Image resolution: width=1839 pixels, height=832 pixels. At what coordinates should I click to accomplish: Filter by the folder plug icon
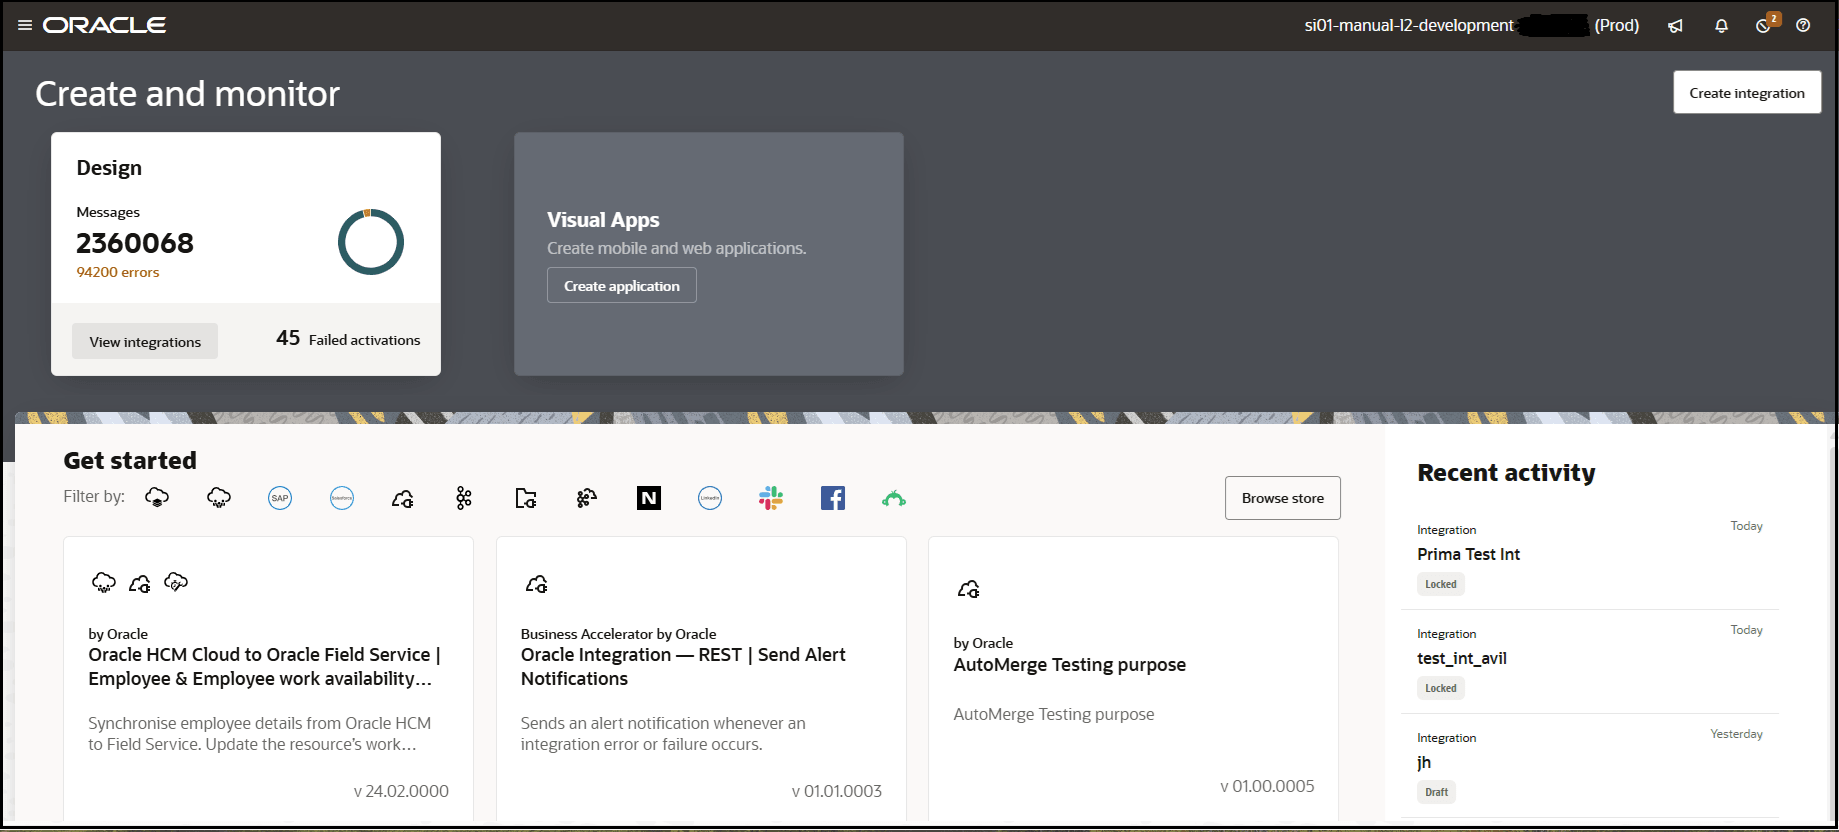click(526, 498)
